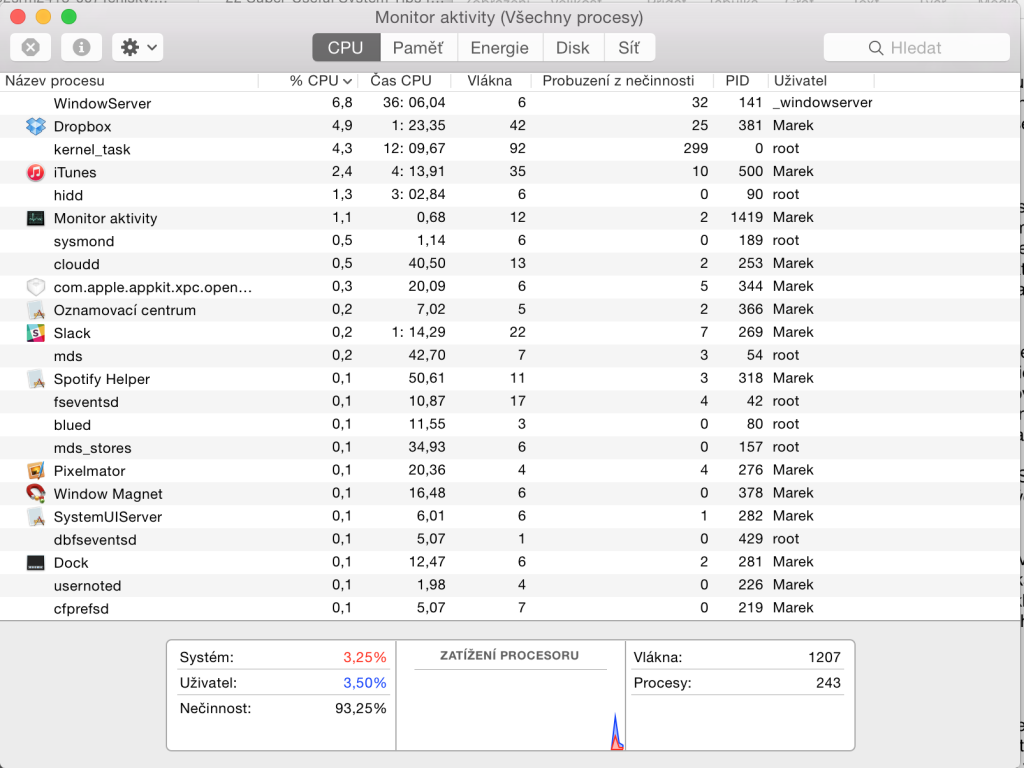This screenshot has width=1024, height=768.
Task: Select the hidd process name
Action: [x=68, y=195]
